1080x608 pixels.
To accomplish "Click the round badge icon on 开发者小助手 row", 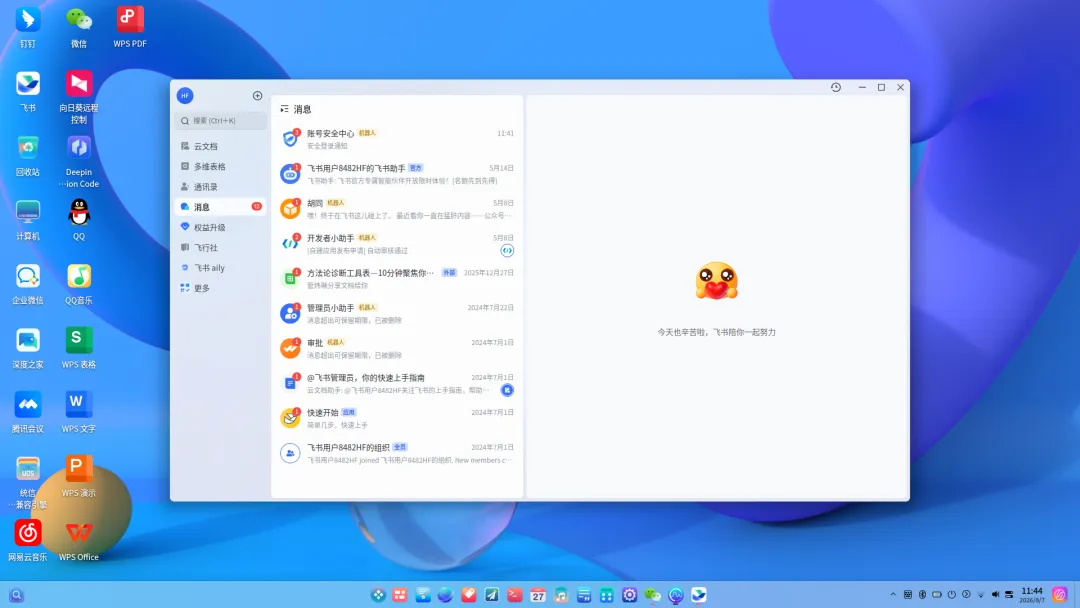I will 507,251.
